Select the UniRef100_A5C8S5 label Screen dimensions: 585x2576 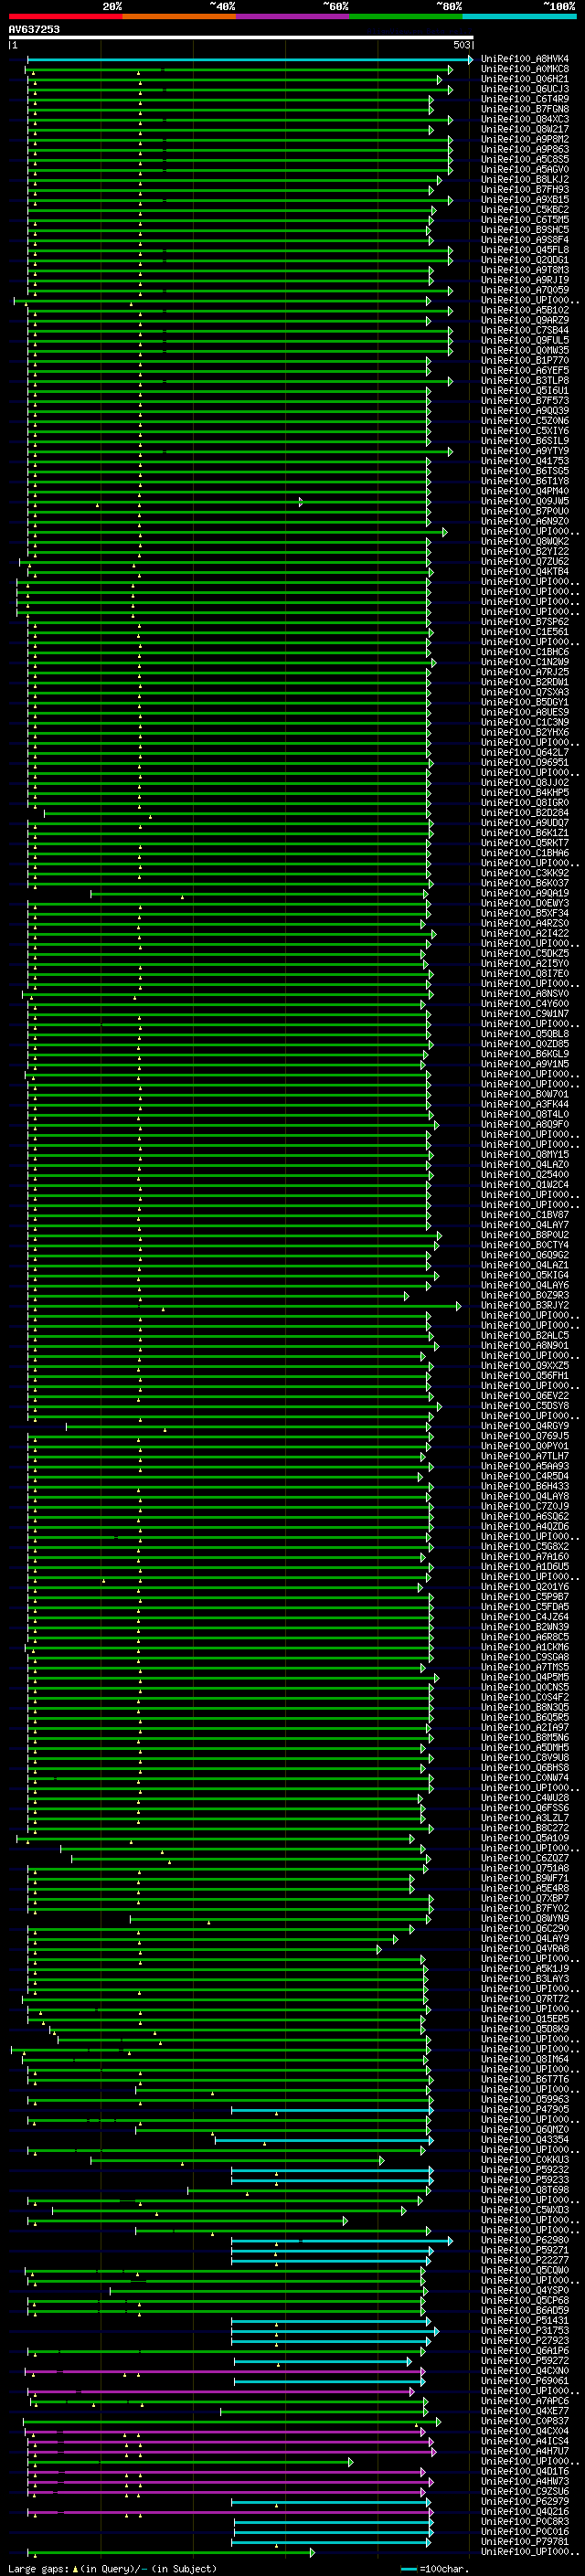pyautogui.click(x=525, y=159)
